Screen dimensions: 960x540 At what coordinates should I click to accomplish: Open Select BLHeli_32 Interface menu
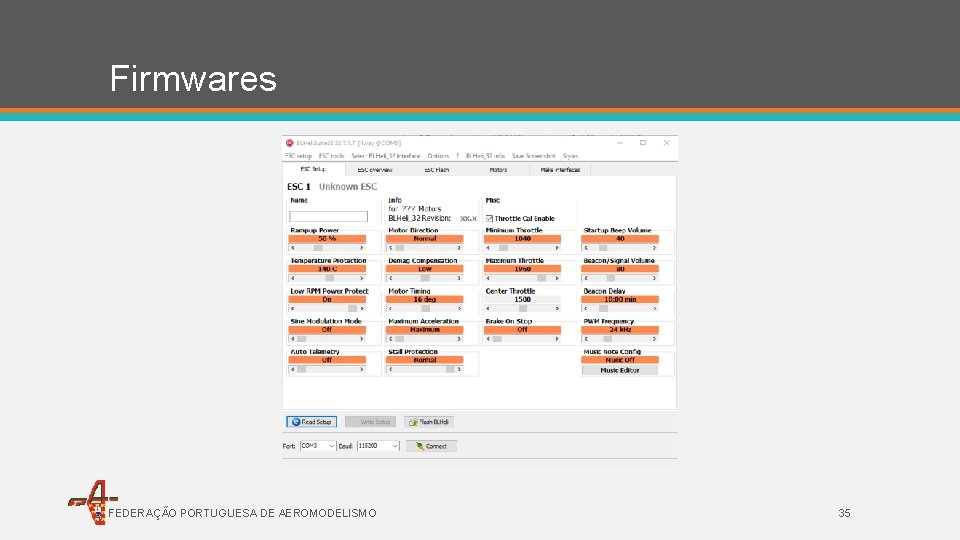pyautogui.click(x=386, y=156)
